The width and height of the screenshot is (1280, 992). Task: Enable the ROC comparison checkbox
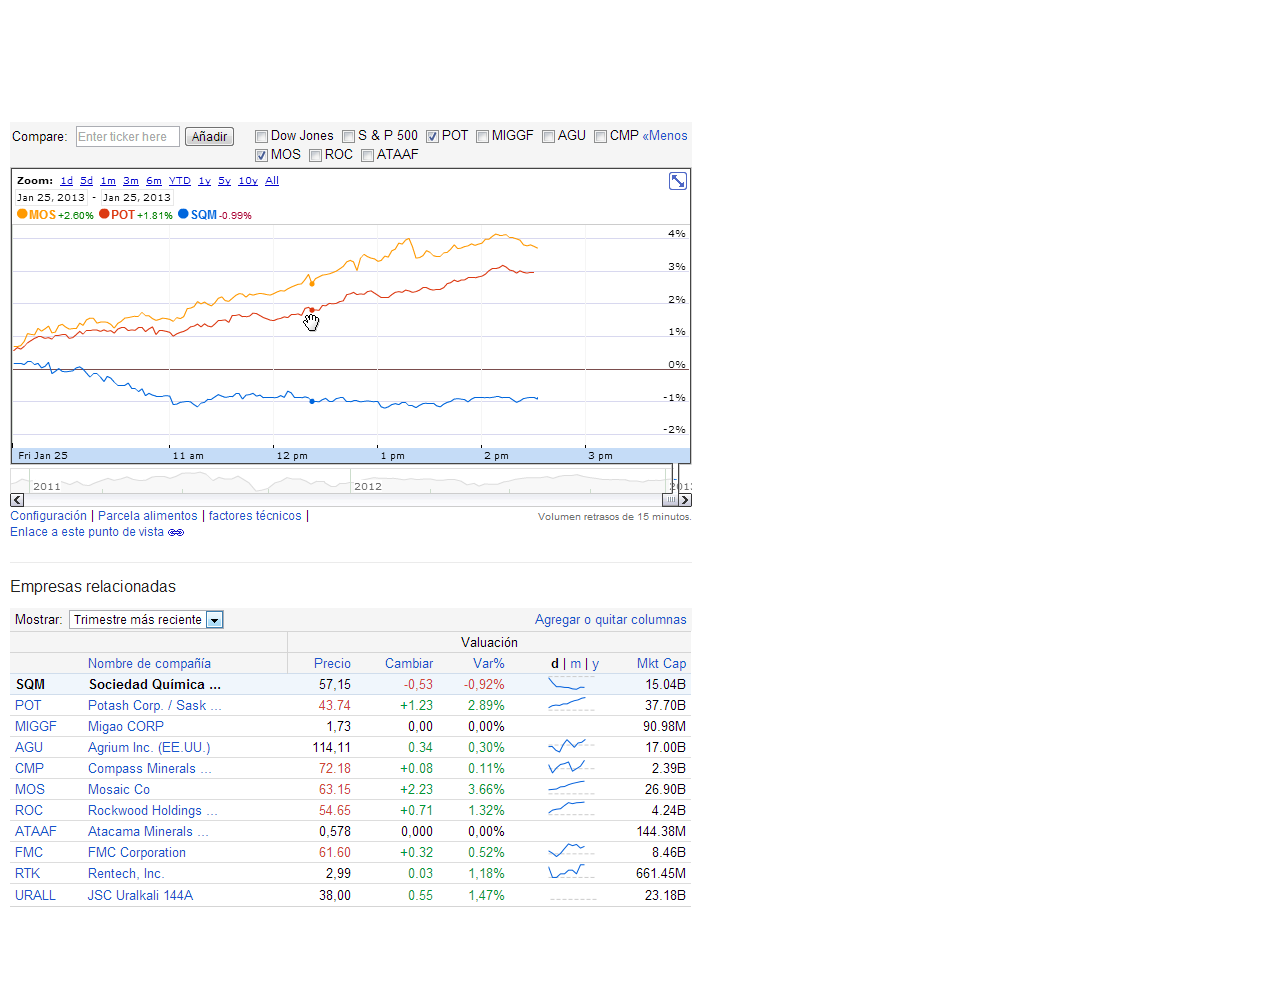(315, 156)
